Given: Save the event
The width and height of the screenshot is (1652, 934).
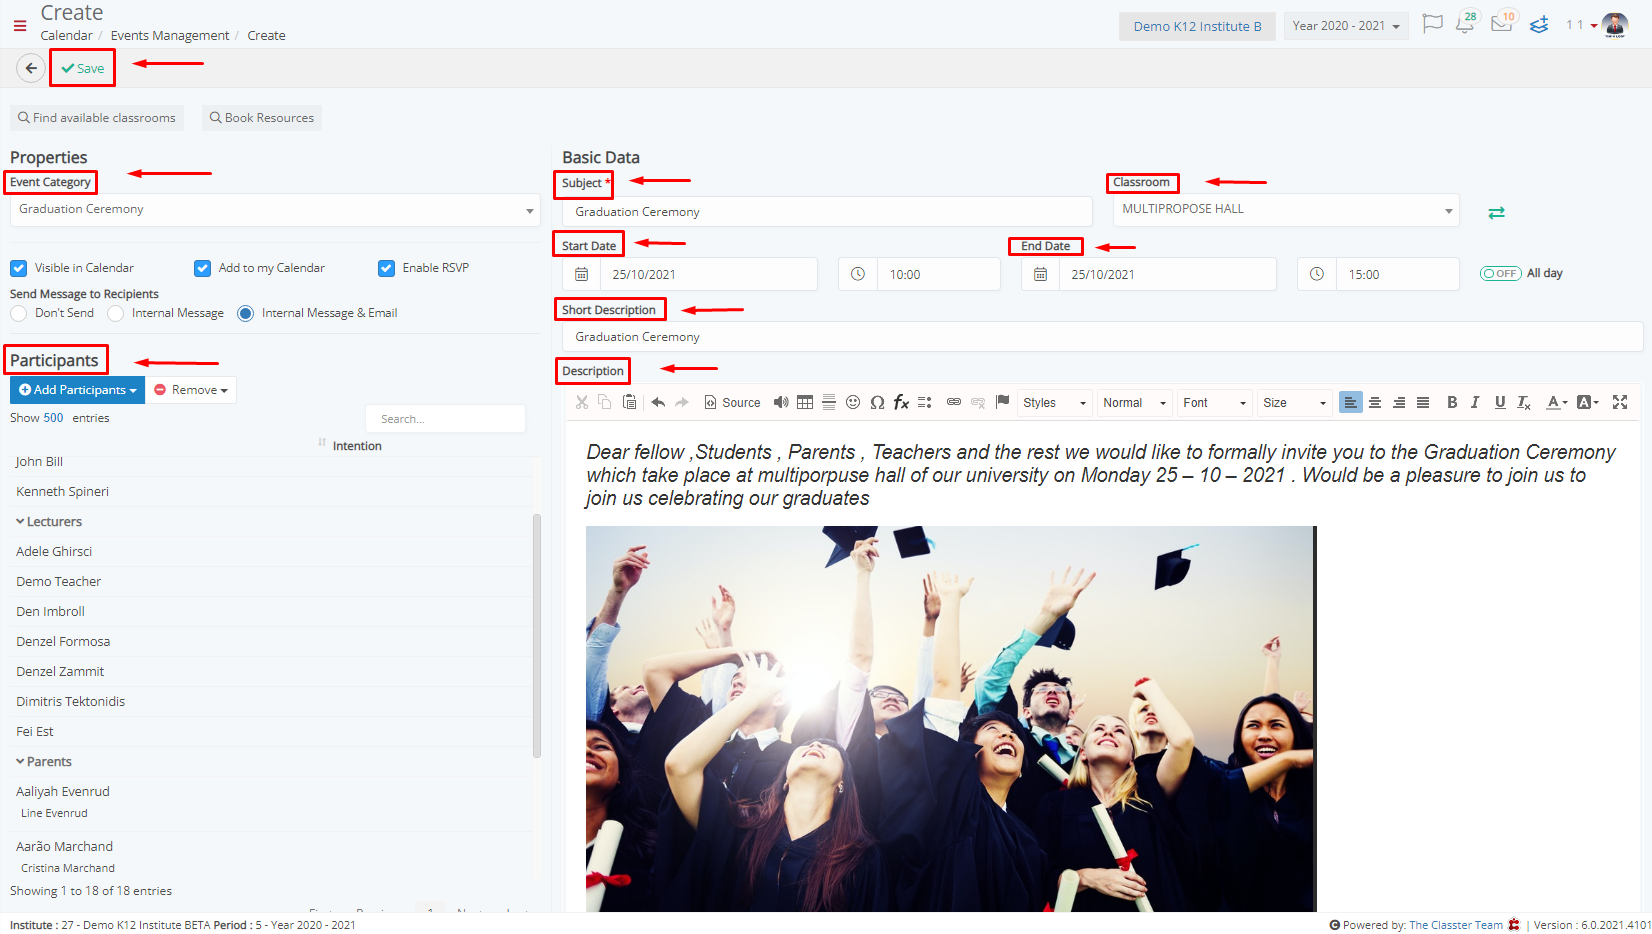Looking at the screenshot, I should 82,68.
